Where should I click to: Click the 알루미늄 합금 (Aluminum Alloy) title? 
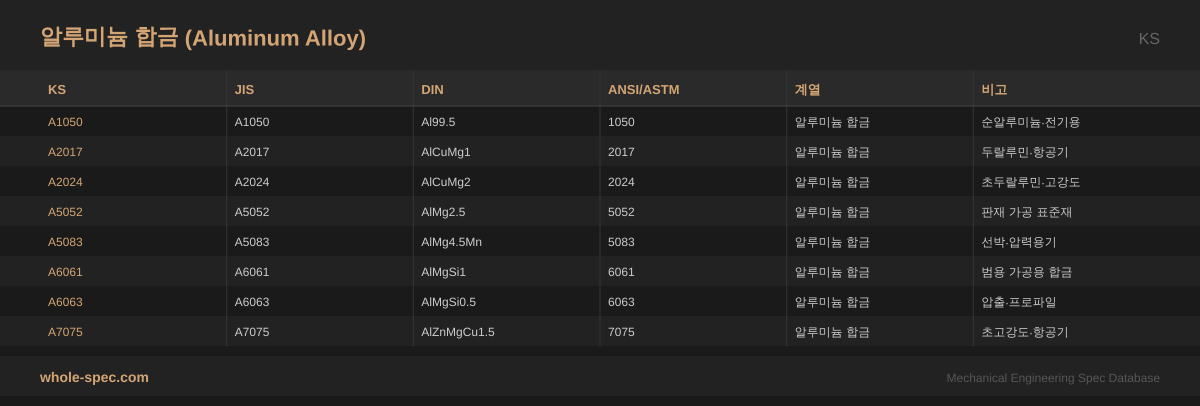click(x=203, y=38)
